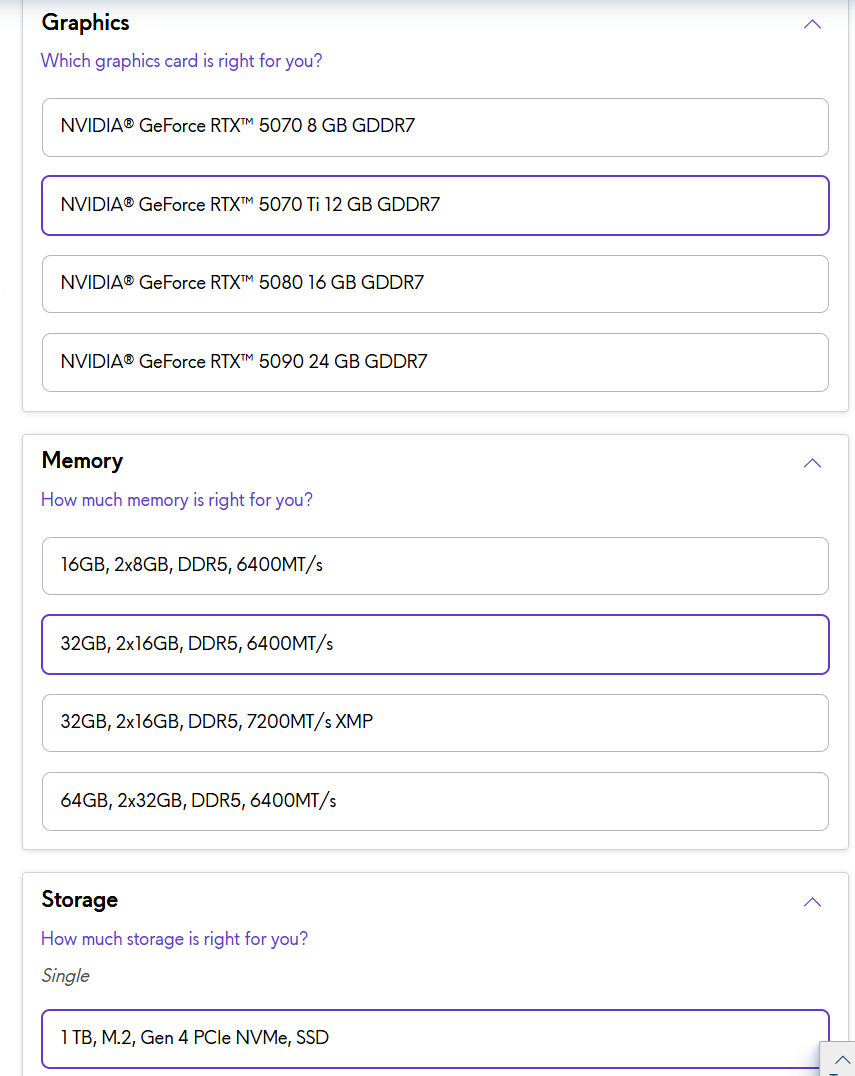Screen dimensions: 855x1076
Task: Select RTX 5070 8 GB GDDR7 graphics
Action: (435, 127)
